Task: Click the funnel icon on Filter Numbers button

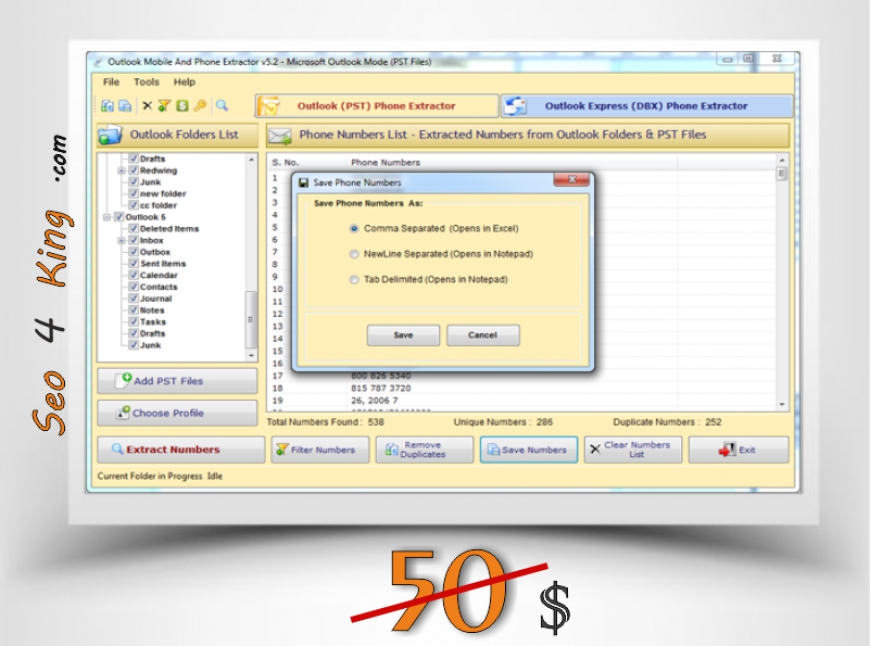Action: coord(282,449)
